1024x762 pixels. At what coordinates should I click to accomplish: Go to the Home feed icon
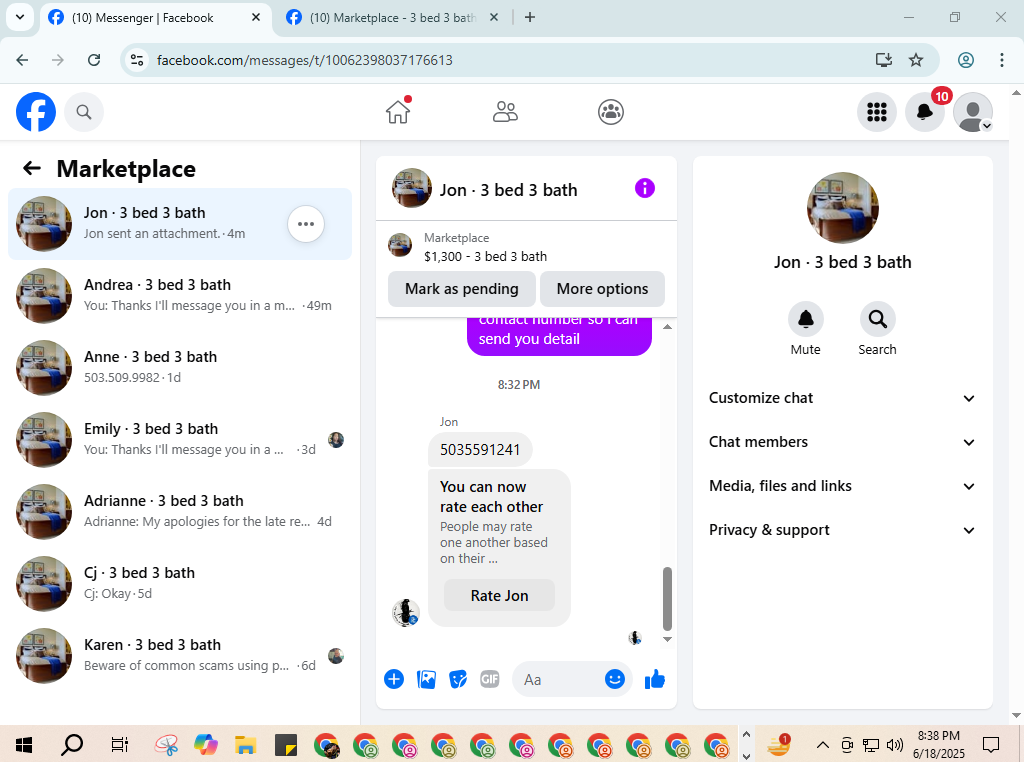click(x=398, y=112)
